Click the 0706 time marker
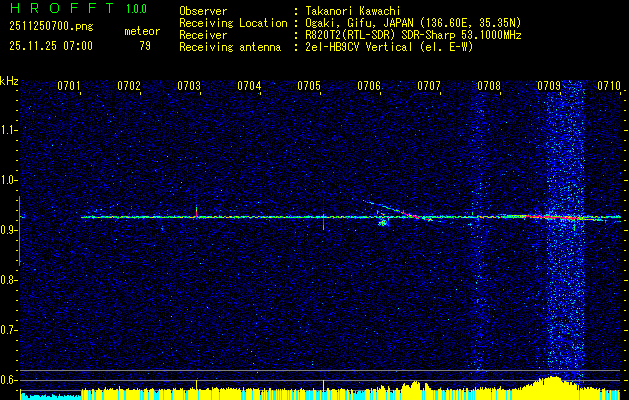The height and width of the screenshot is (400, 629). 369,85
